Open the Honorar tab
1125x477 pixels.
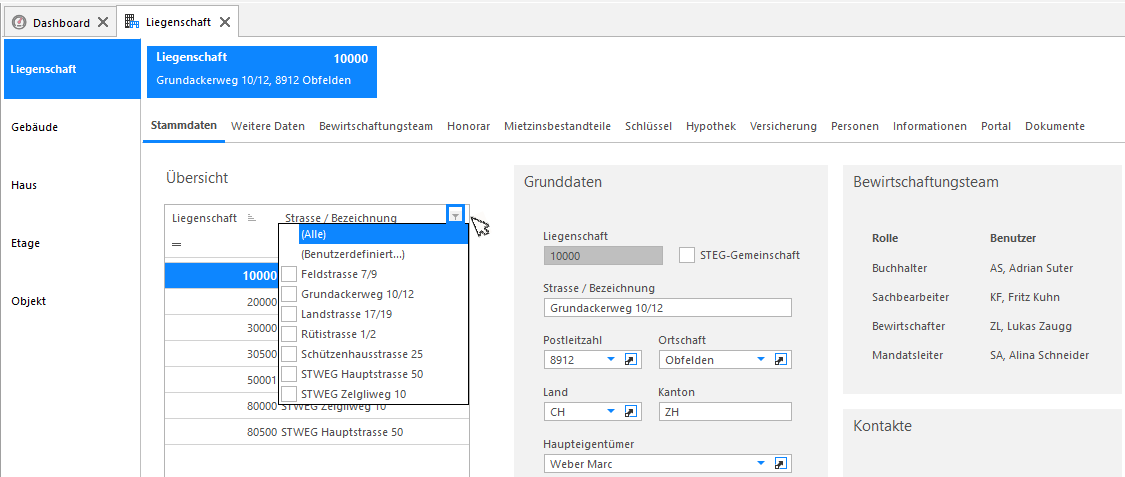[469, 126]
